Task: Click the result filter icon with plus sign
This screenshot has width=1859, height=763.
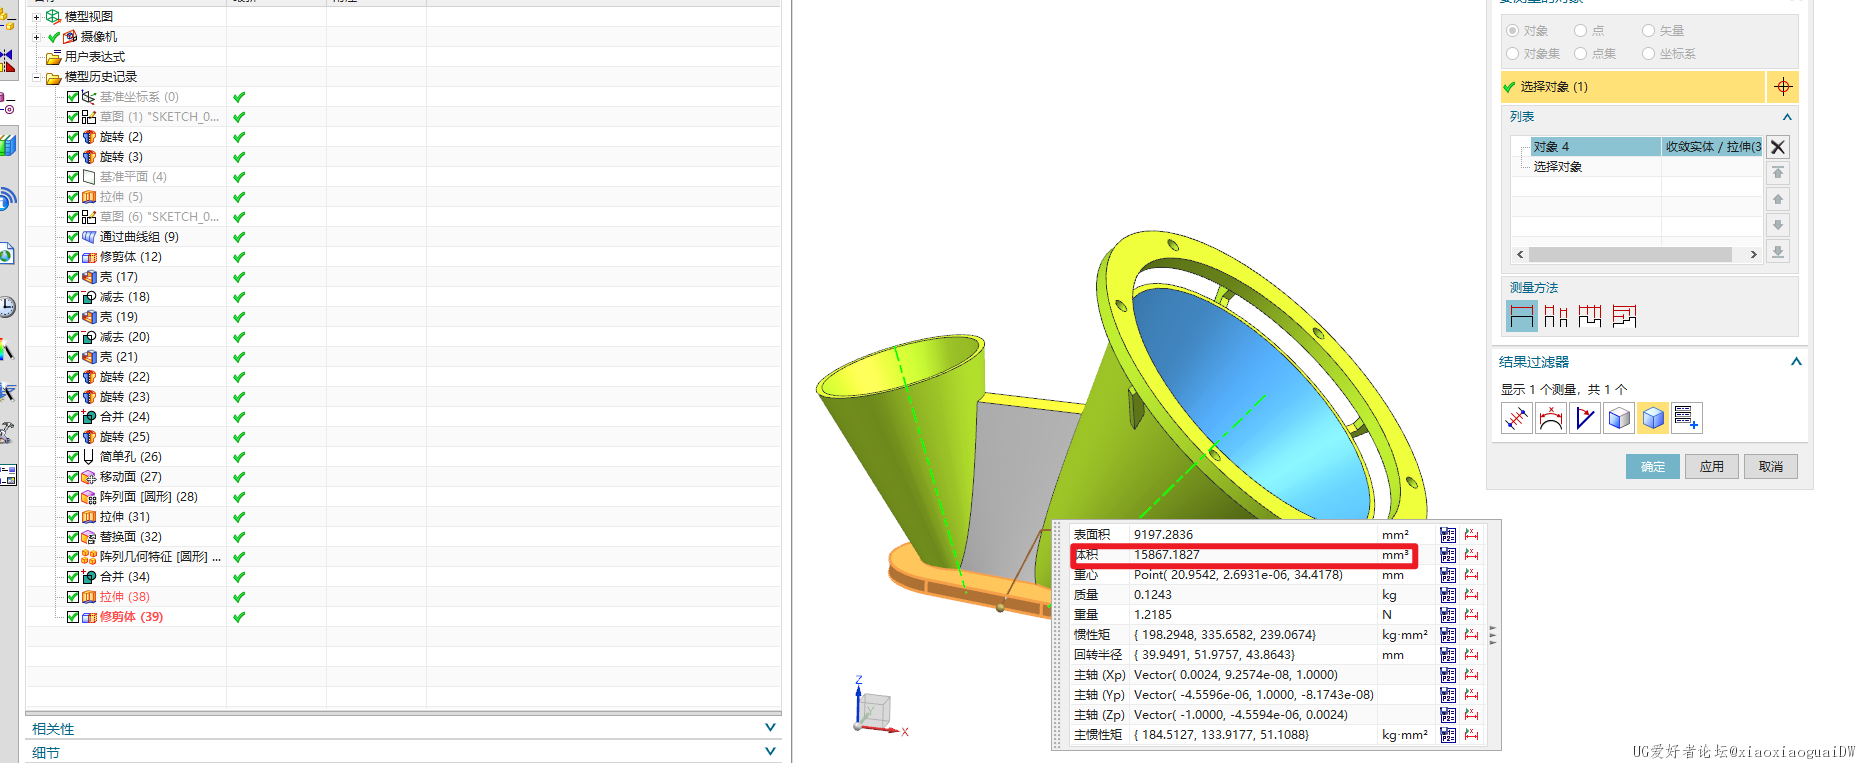Action: click(x=1686, y=418)
